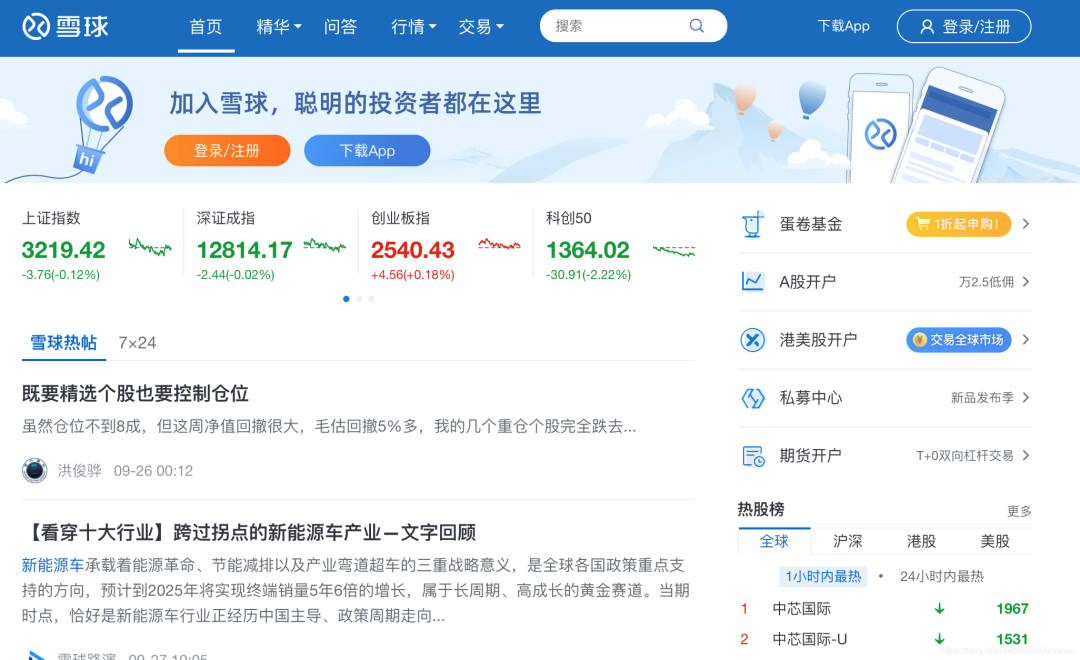Expand the 精华 dropdown menu
This screenshot has width=1080, height=660.
click(x=279, y=27)
